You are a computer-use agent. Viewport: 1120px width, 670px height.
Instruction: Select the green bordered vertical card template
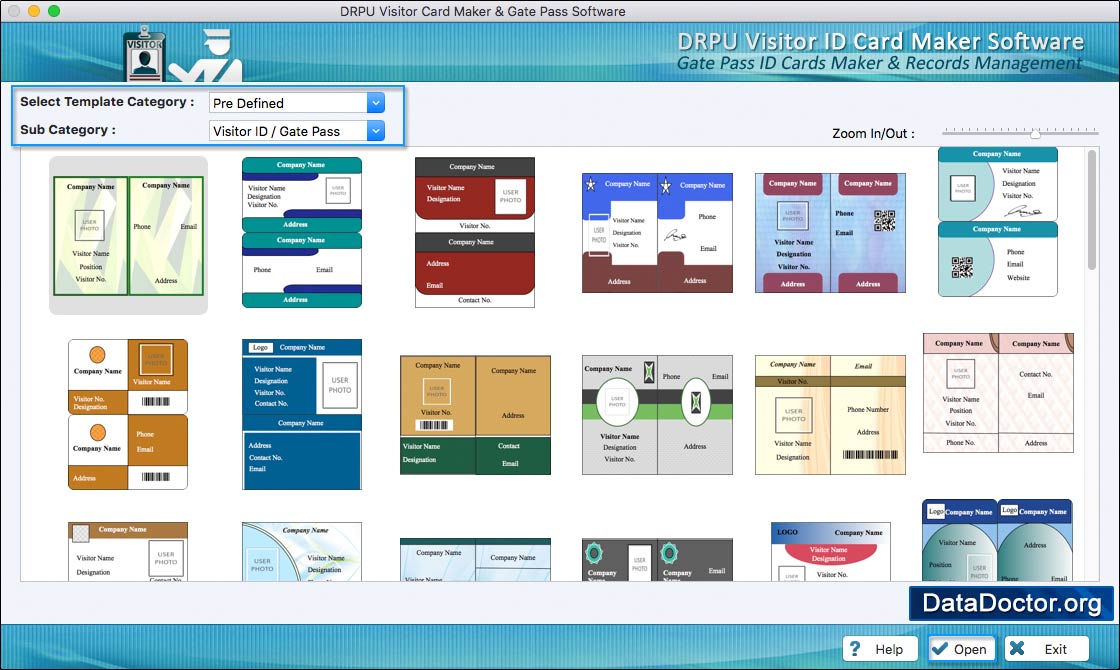pyautogui.click(x=129, y=236)
